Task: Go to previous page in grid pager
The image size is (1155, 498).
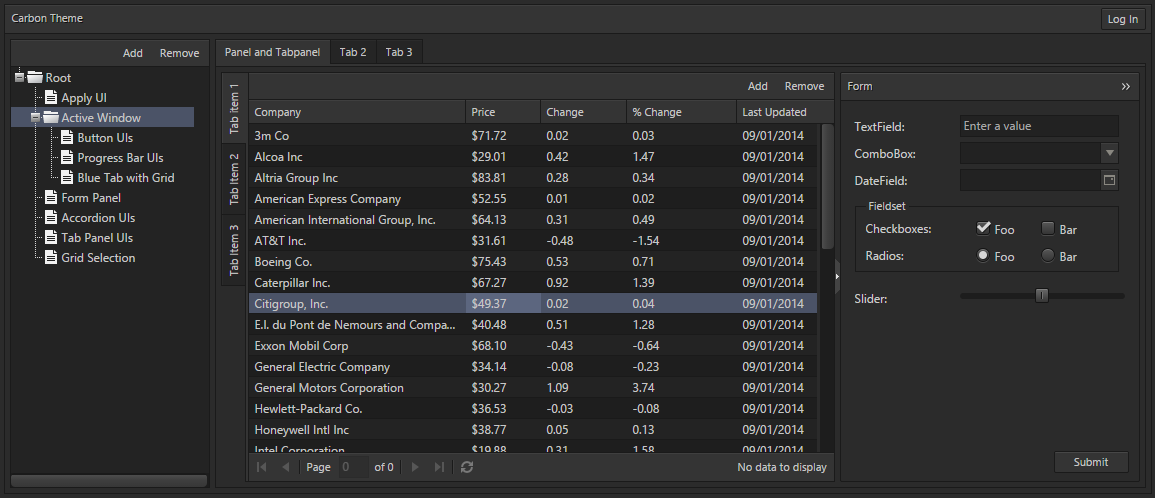Action: 286,466
